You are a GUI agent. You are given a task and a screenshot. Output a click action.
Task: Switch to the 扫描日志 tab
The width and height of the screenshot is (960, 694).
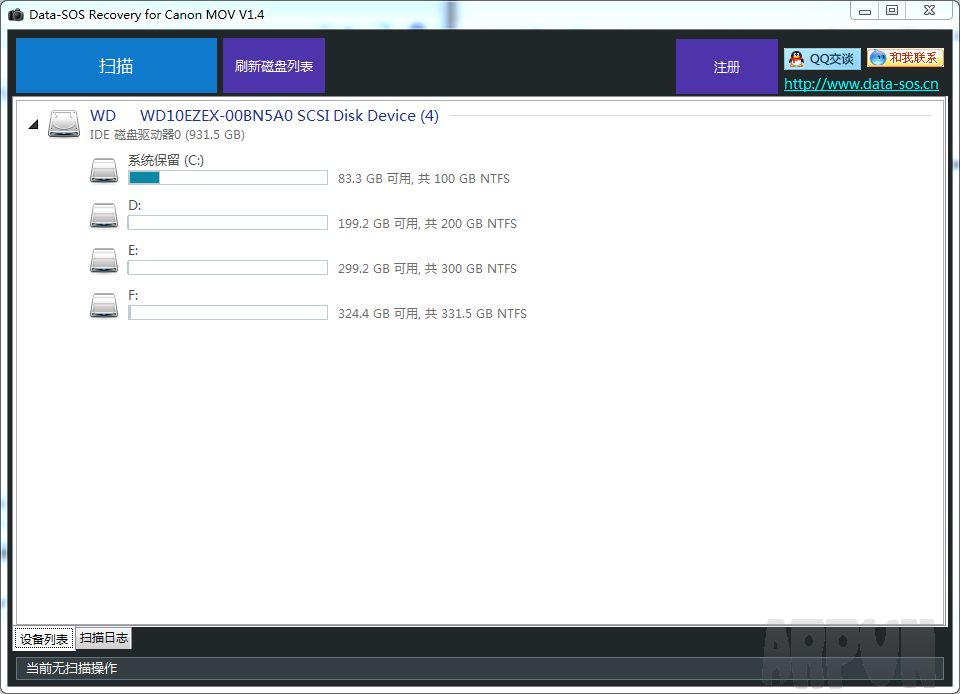pos(104,638)
